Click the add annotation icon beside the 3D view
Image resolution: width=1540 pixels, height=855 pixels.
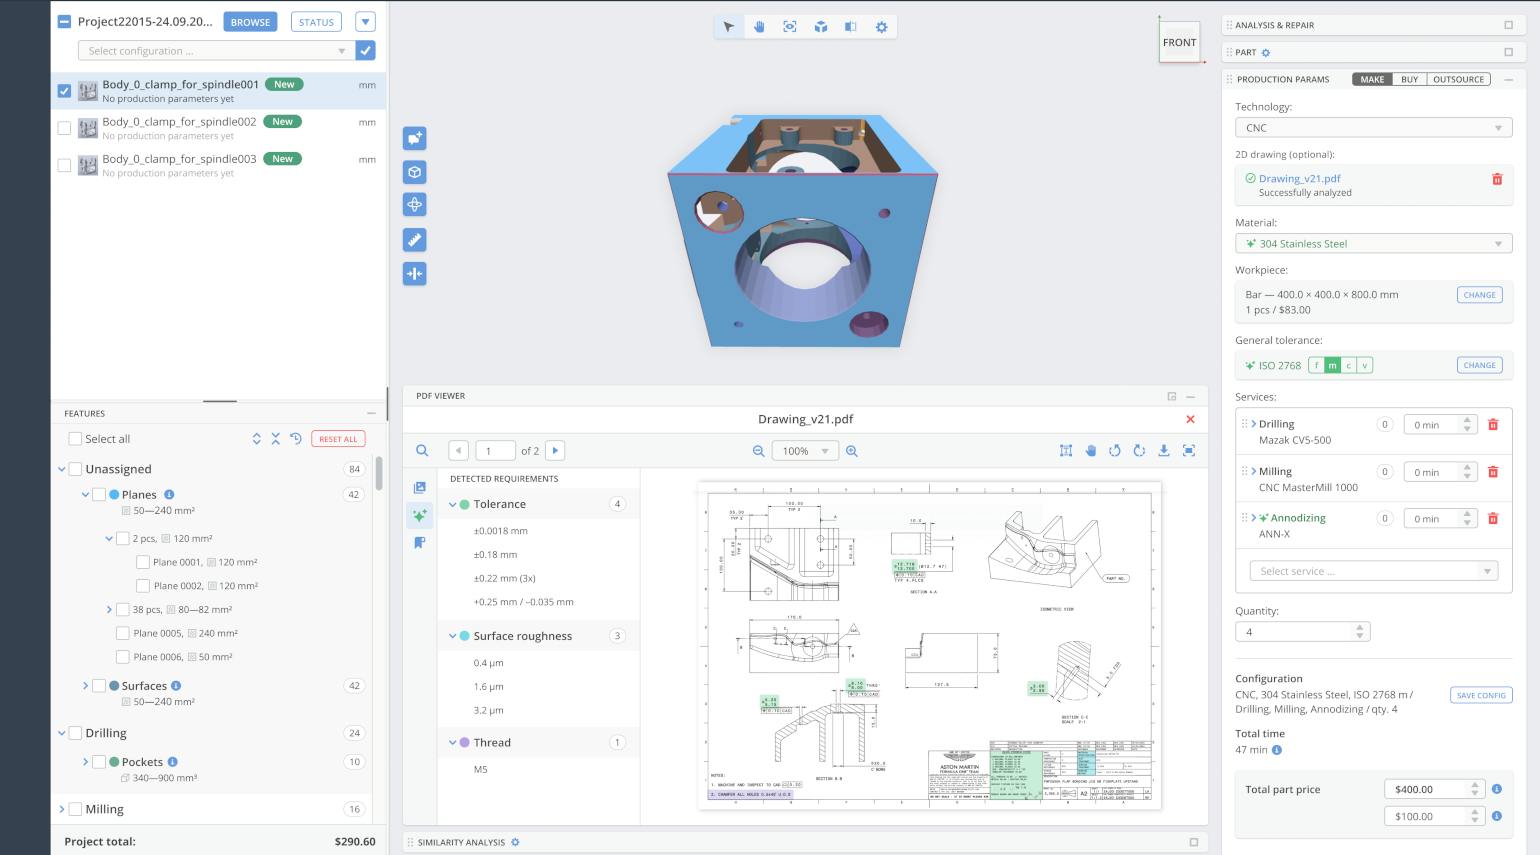click(x=414, y=138)
